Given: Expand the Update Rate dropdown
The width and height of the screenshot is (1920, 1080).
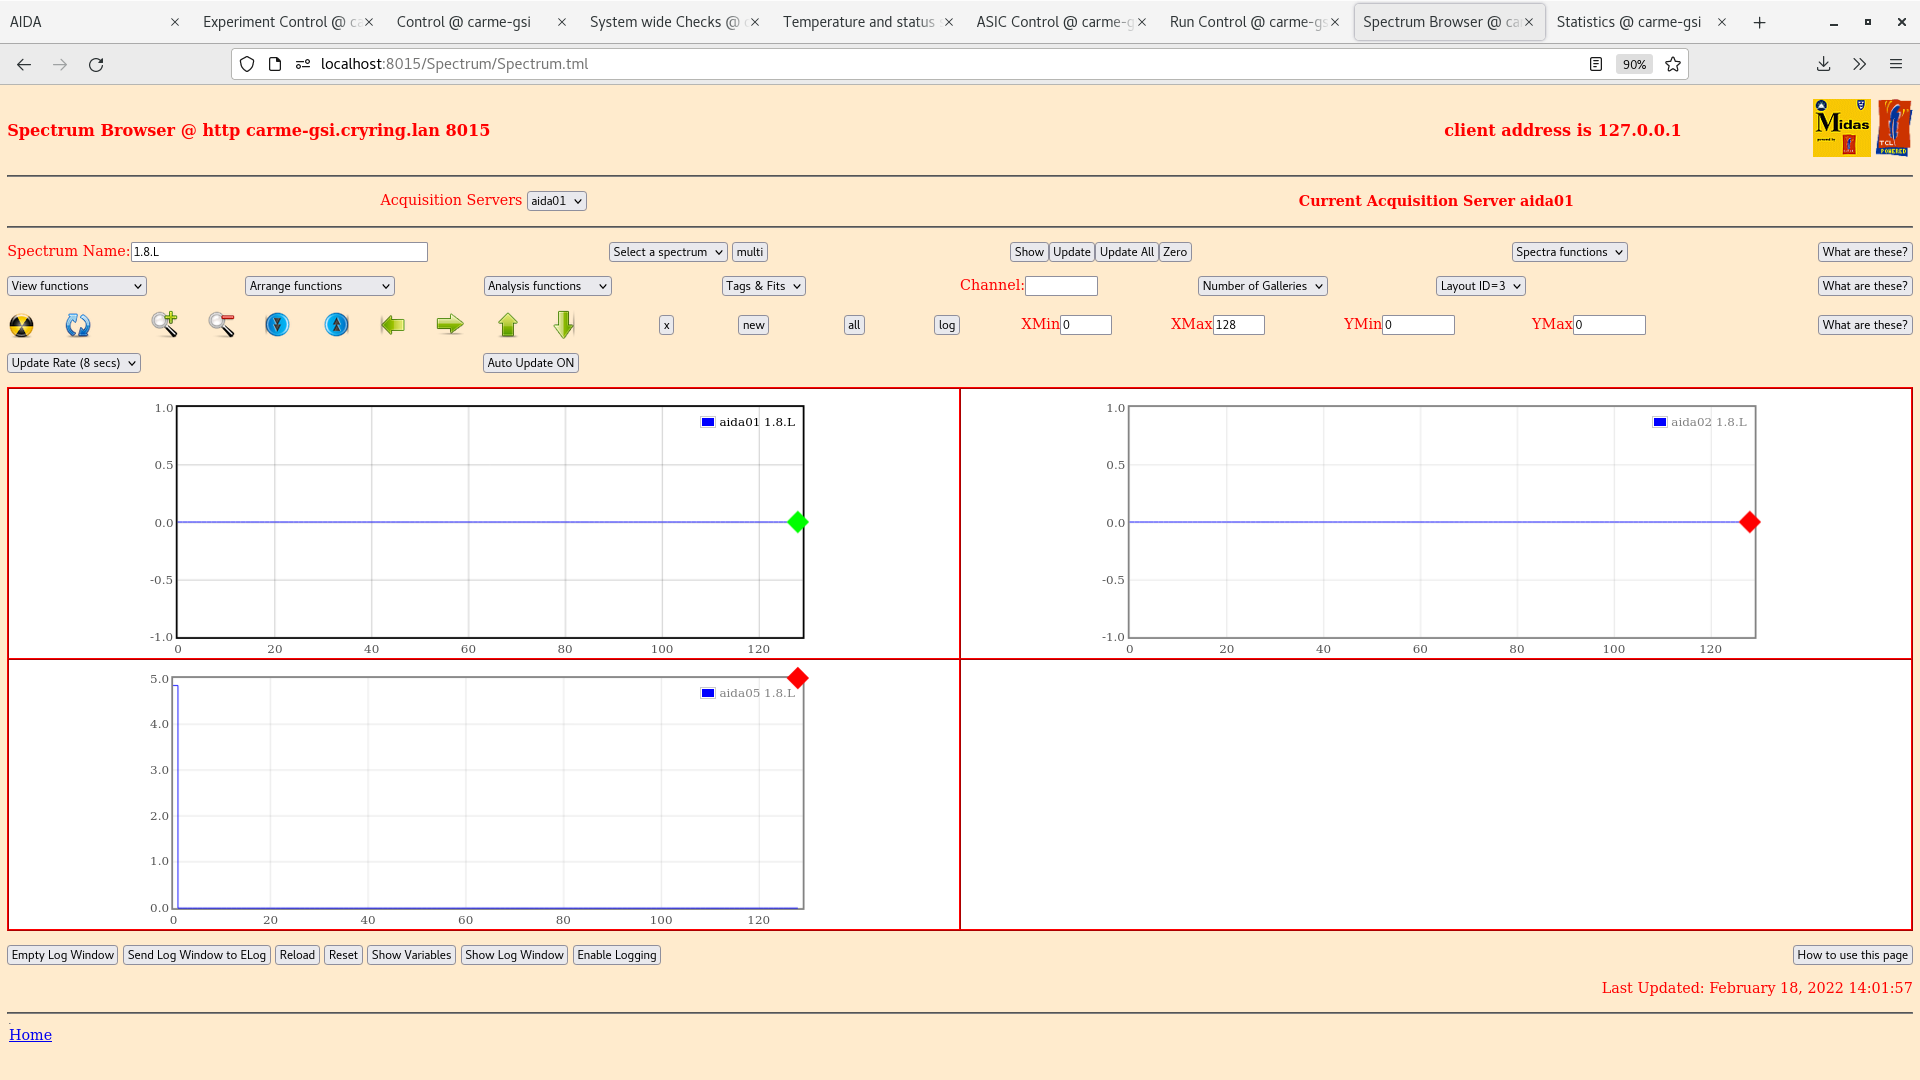Looking at the screenshot, I should 73,363.
